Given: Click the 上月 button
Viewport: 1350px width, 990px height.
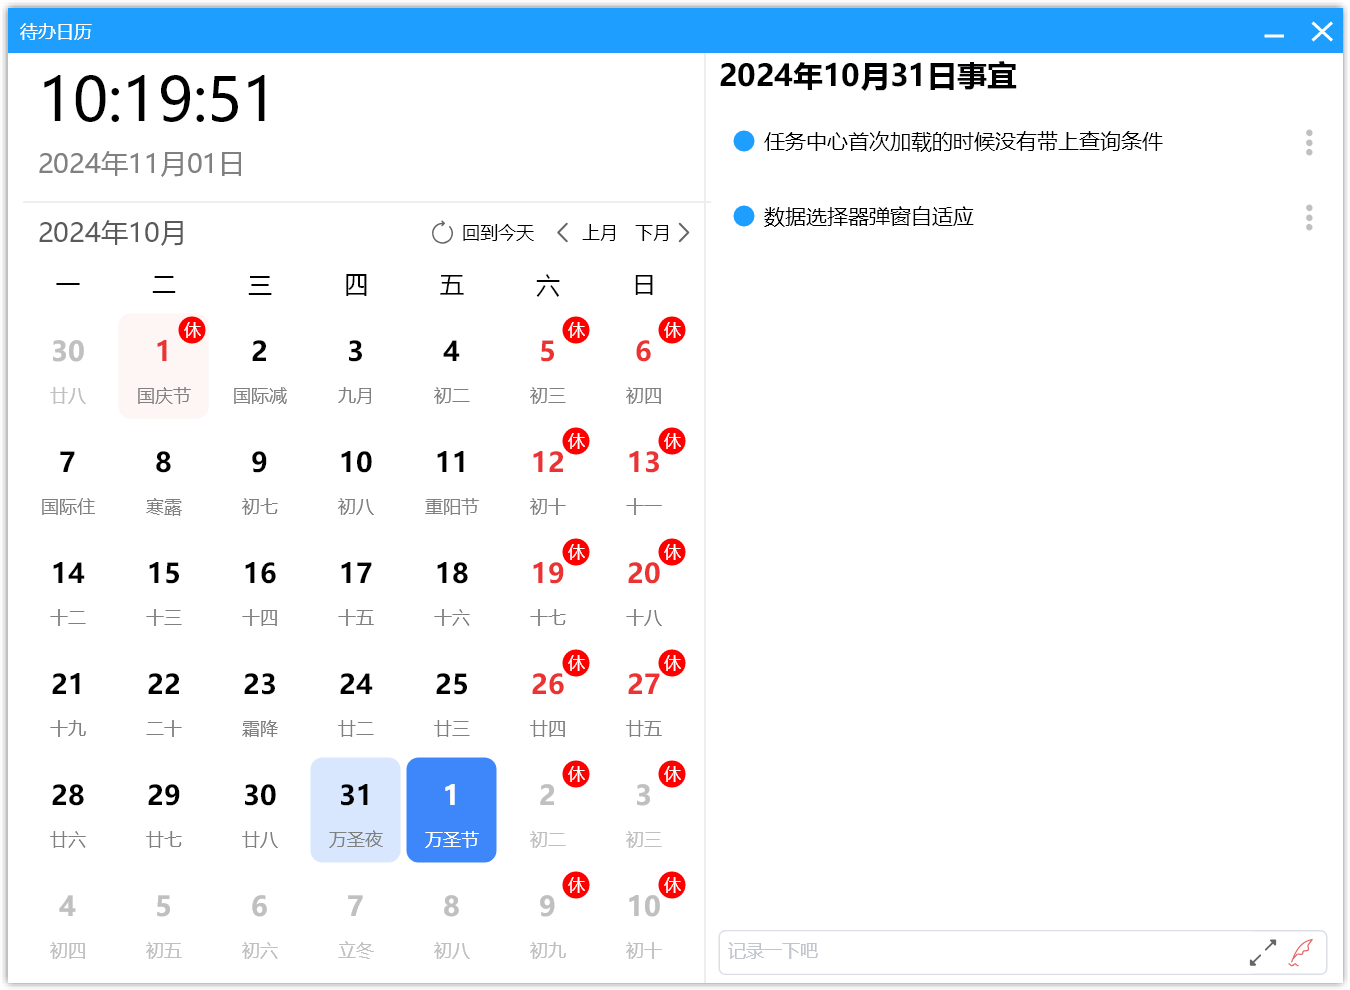Looking at the screenshot, I should [x=600, y=233].
